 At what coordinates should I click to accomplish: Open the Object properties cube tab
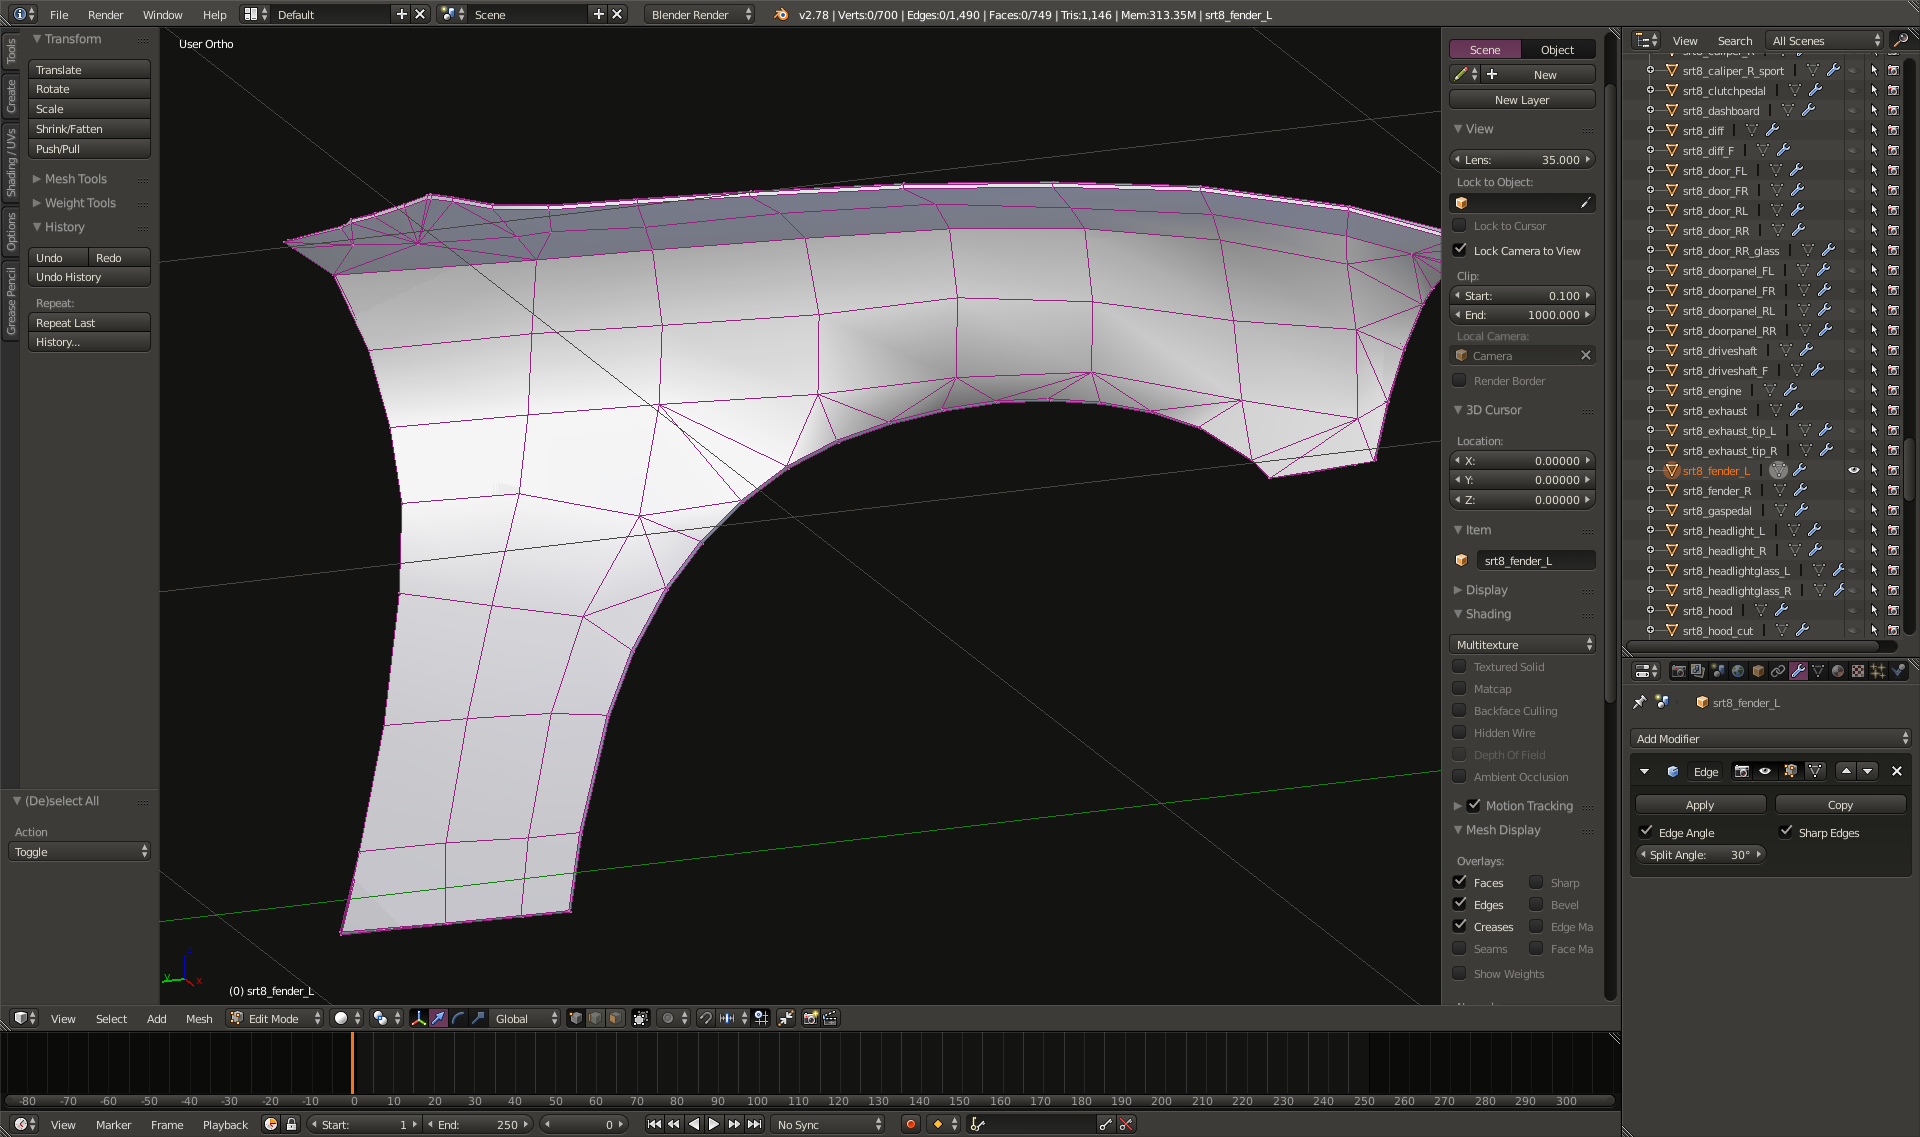click(1758, 671)
